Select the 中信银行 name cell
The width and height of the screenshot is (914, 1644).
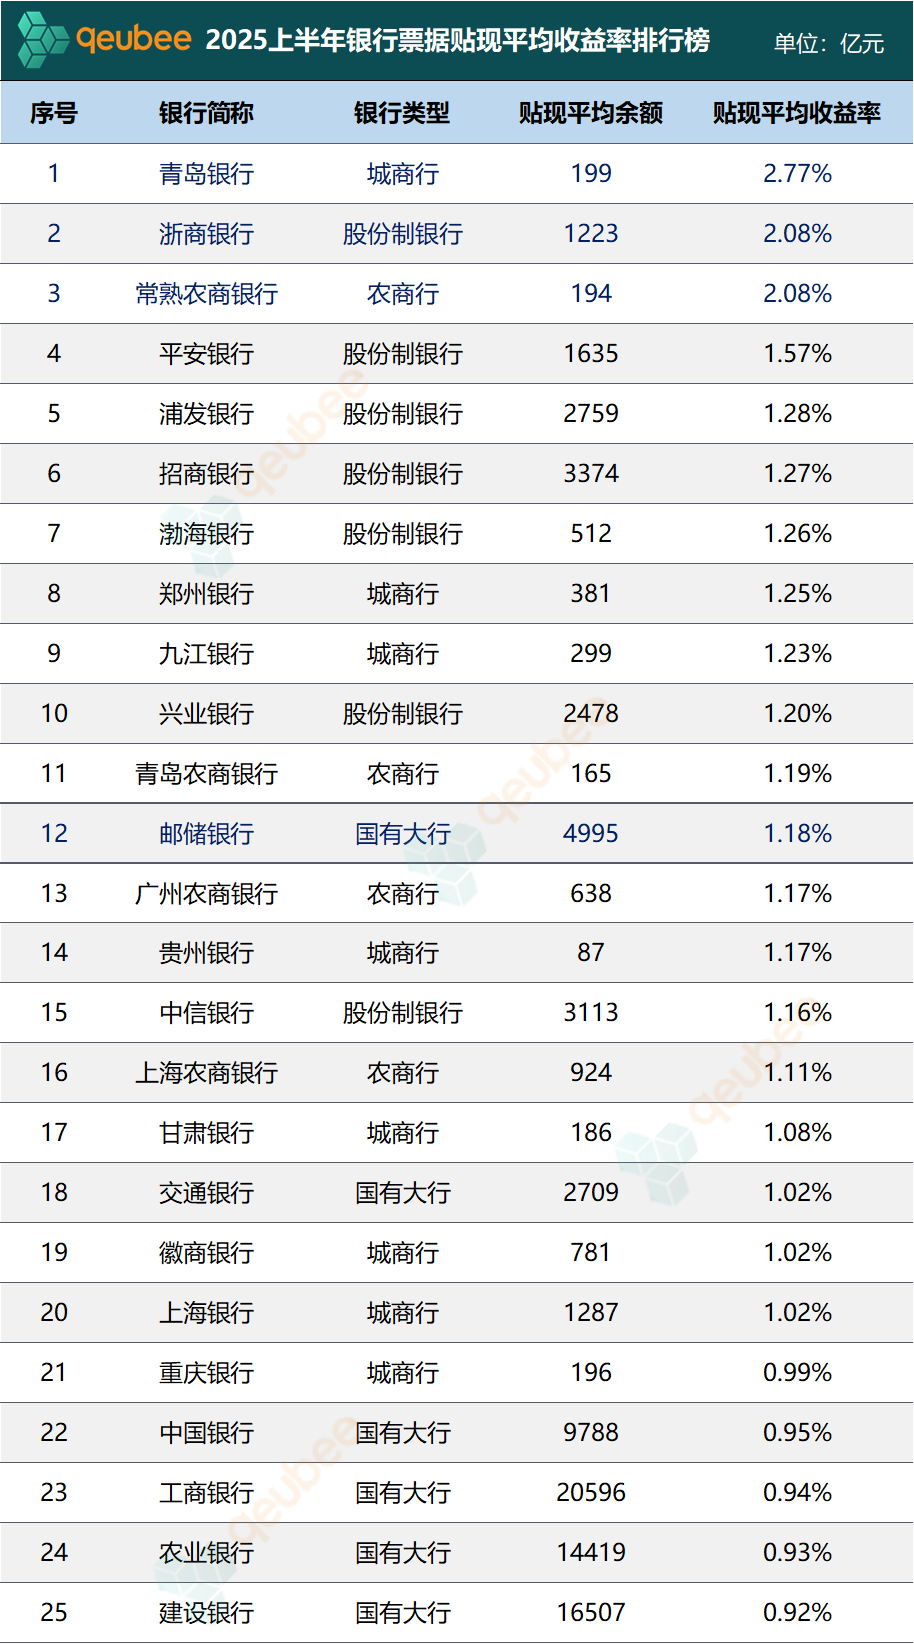(x=206, y=1013)
